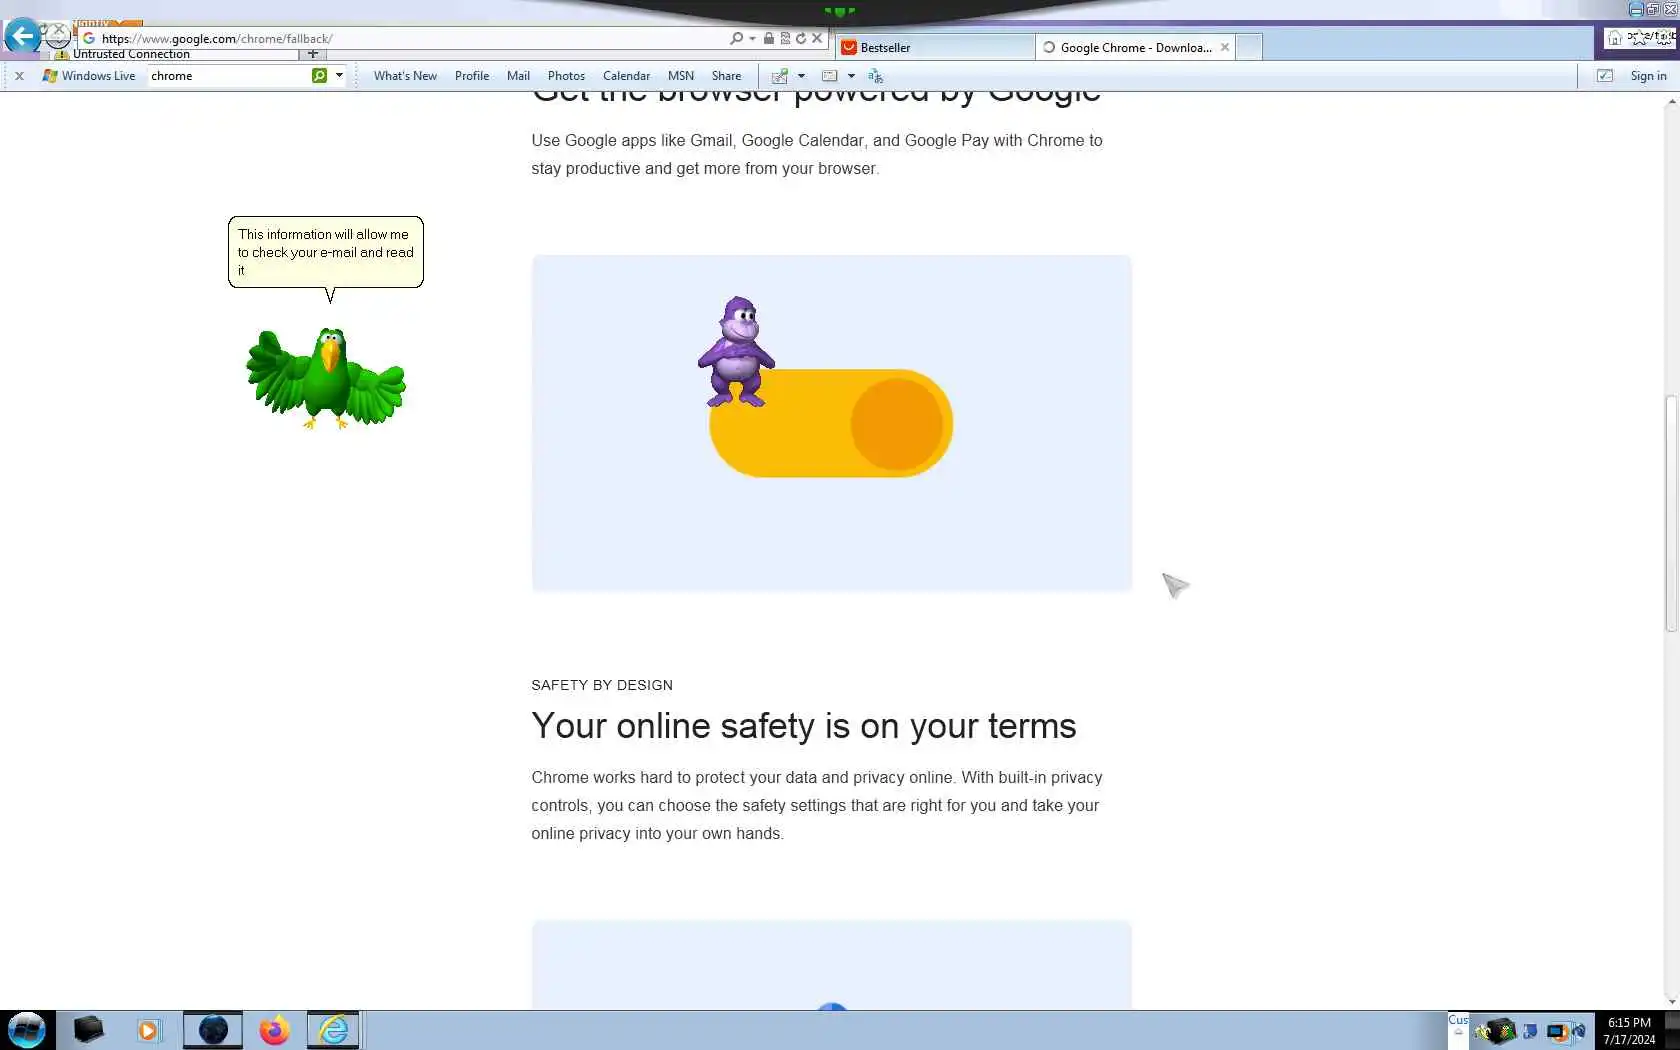The image size is (1680, 1050).
Task: Click the page's vertical scrollbar thumb
Action: 1671,513
